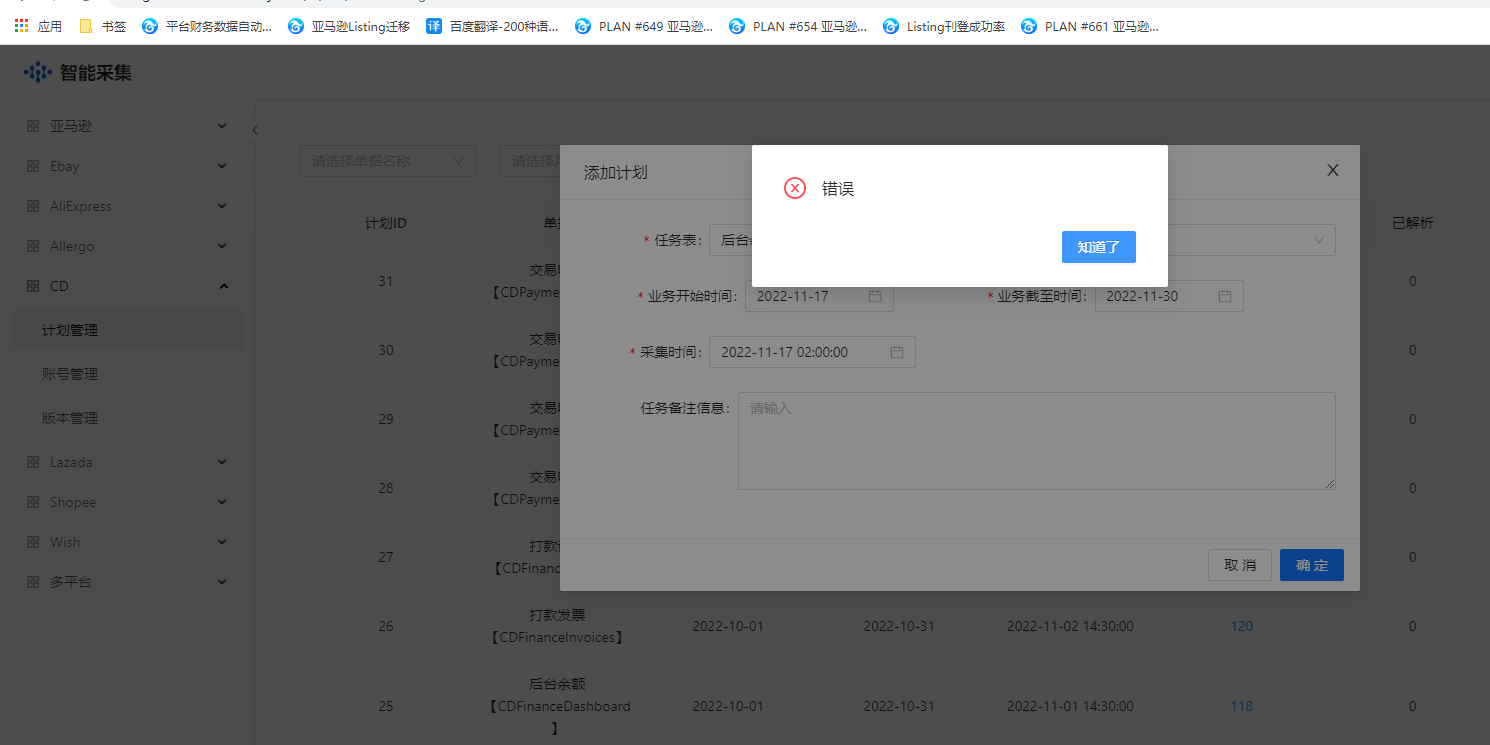Viewport: 1490px width, 745px height.
Task: Open the PLAN #661 bookmark
Action: coord(1090,26)
